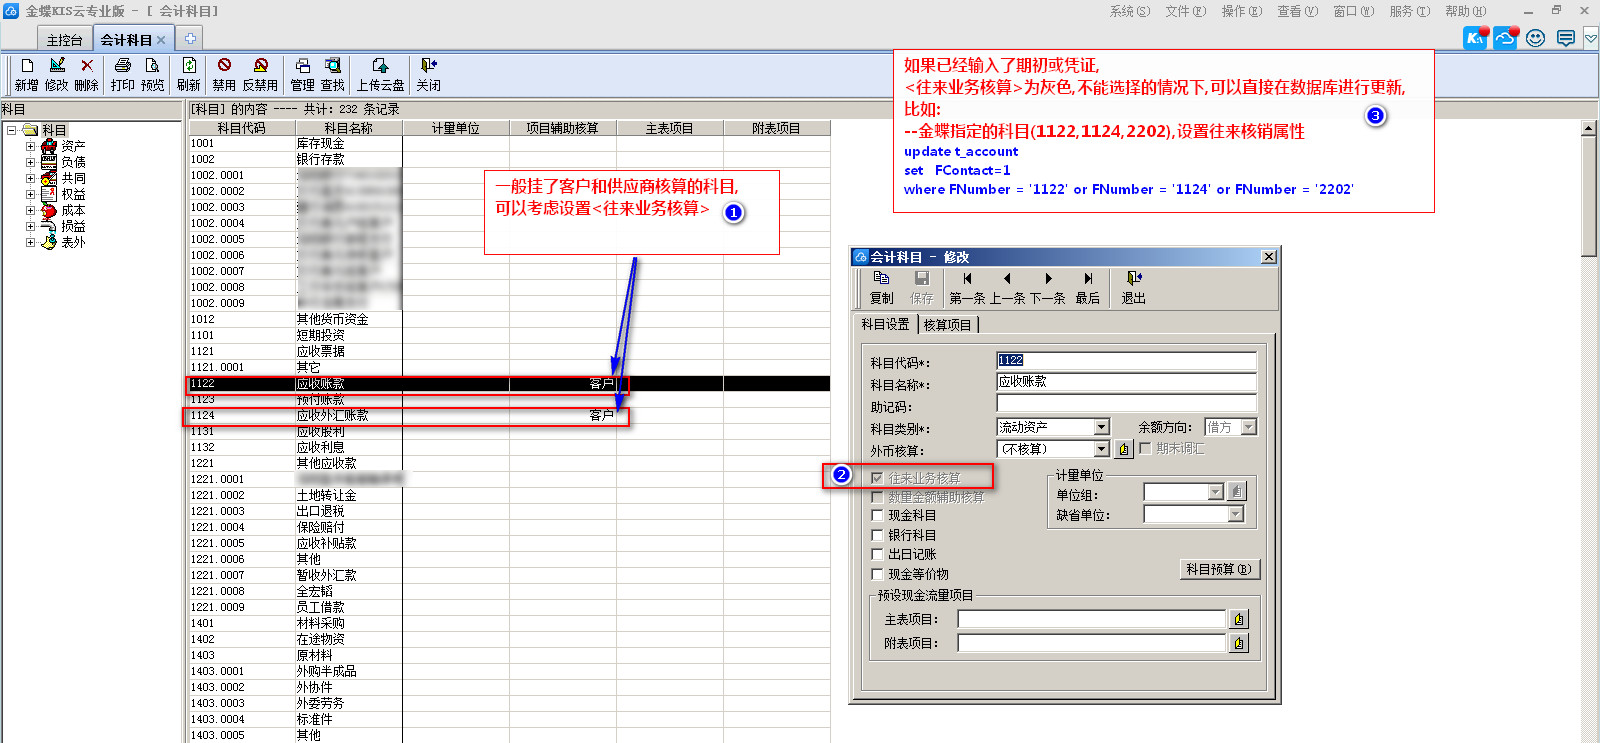The width and height of the screenshot is (1600, 743).
Task: Switch to the 核算项目 tab
Action: tap(947, 325)
